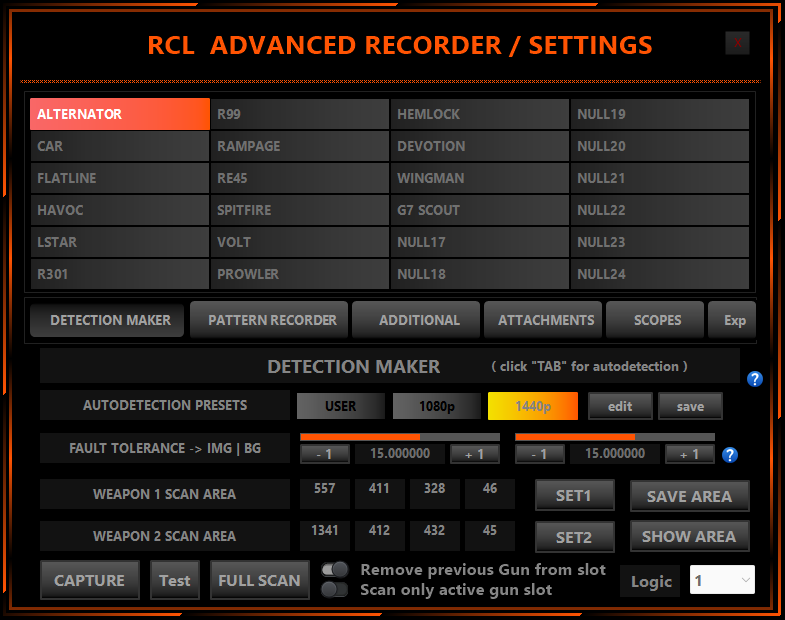
Task: Decrease IMG fault tolerance with -1
Action: tap(325, 454)
